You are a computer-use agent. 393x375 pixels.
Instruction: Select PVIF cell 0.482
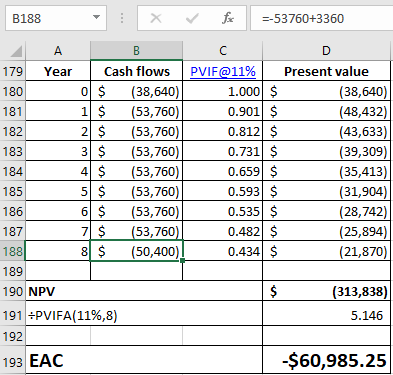tap(223, 231)
